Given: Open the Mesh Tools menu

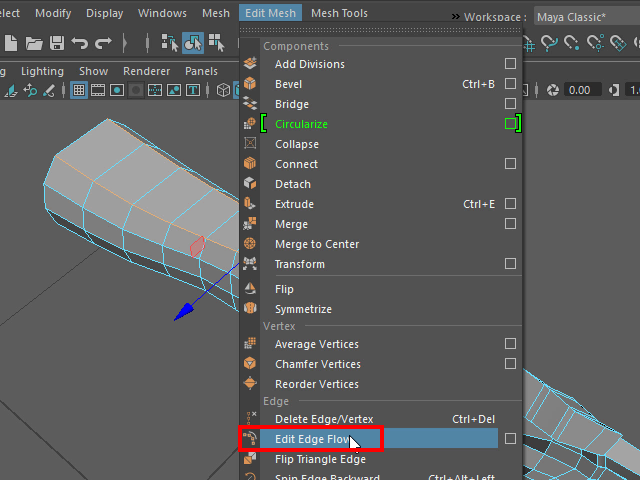Looking at the screenshot, I should (x=340, y=13).
